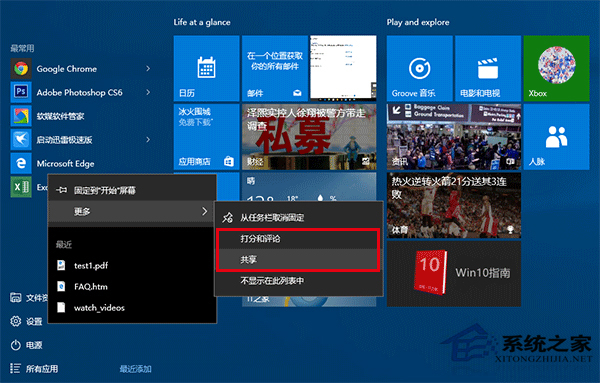Choose 不显示在此列表中 in submenu
600x383 pixels.
click(x=298, y=281)
